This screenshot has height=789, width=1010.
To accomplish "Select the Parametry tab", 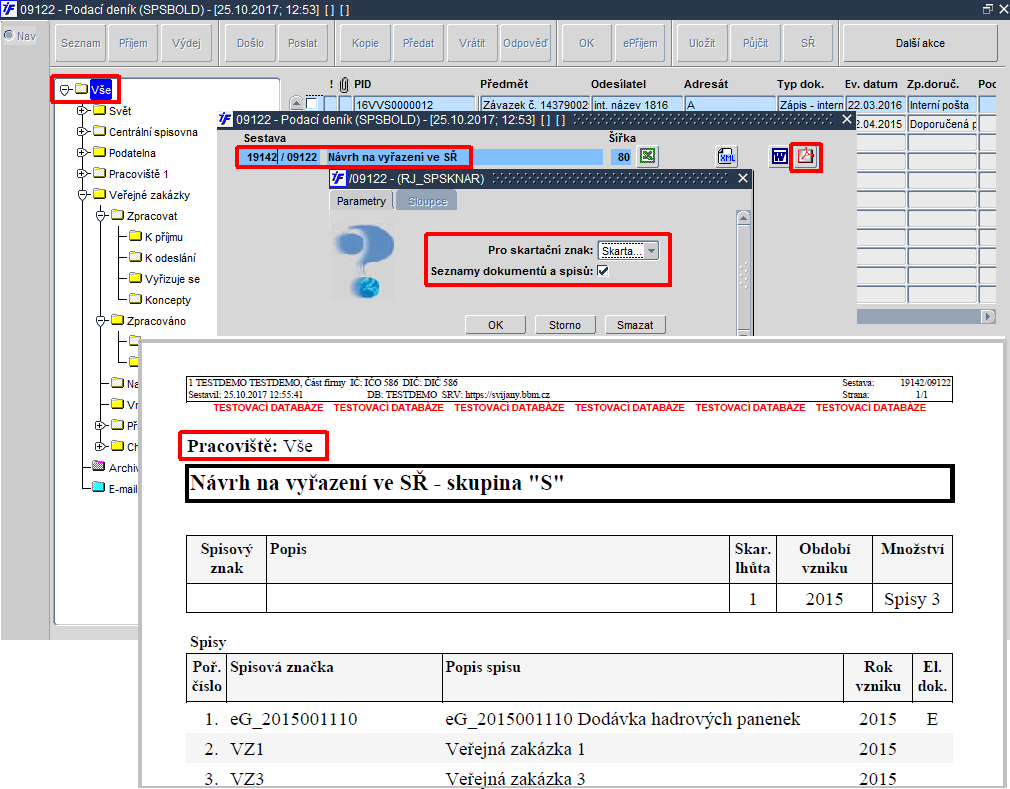I will tap(361, 201).
